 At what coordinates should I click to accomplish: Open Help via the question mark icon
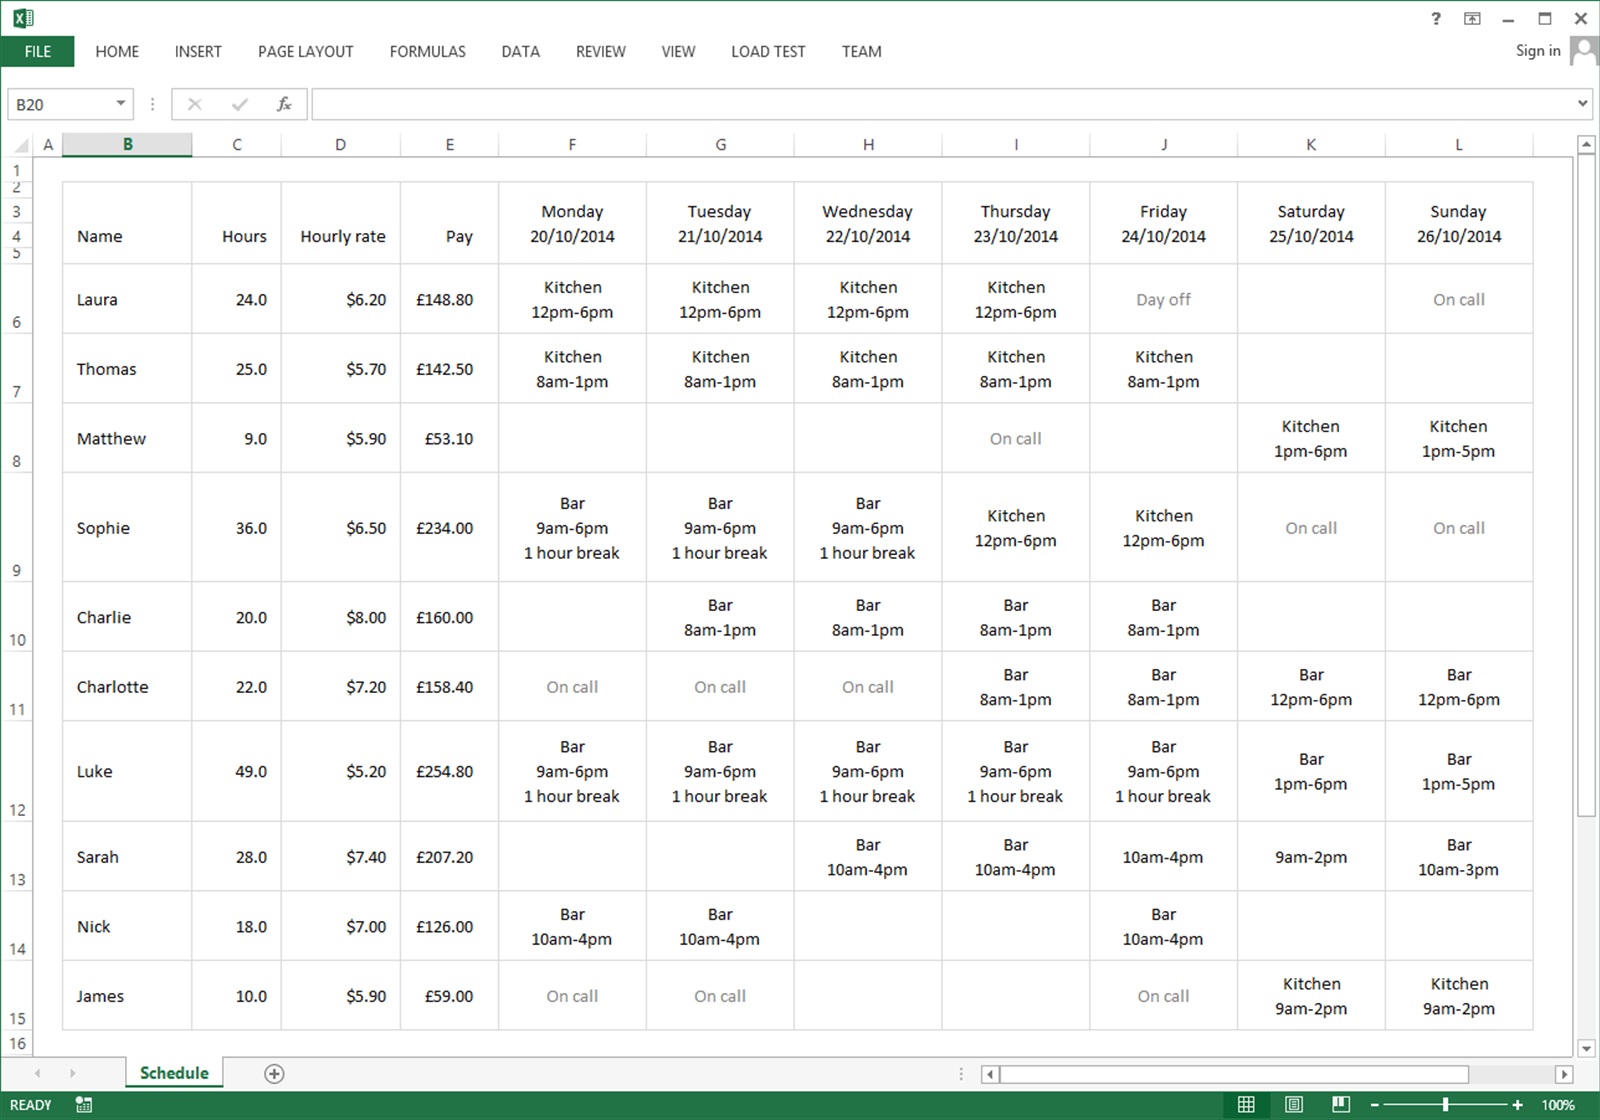[x=1435, y=18]
